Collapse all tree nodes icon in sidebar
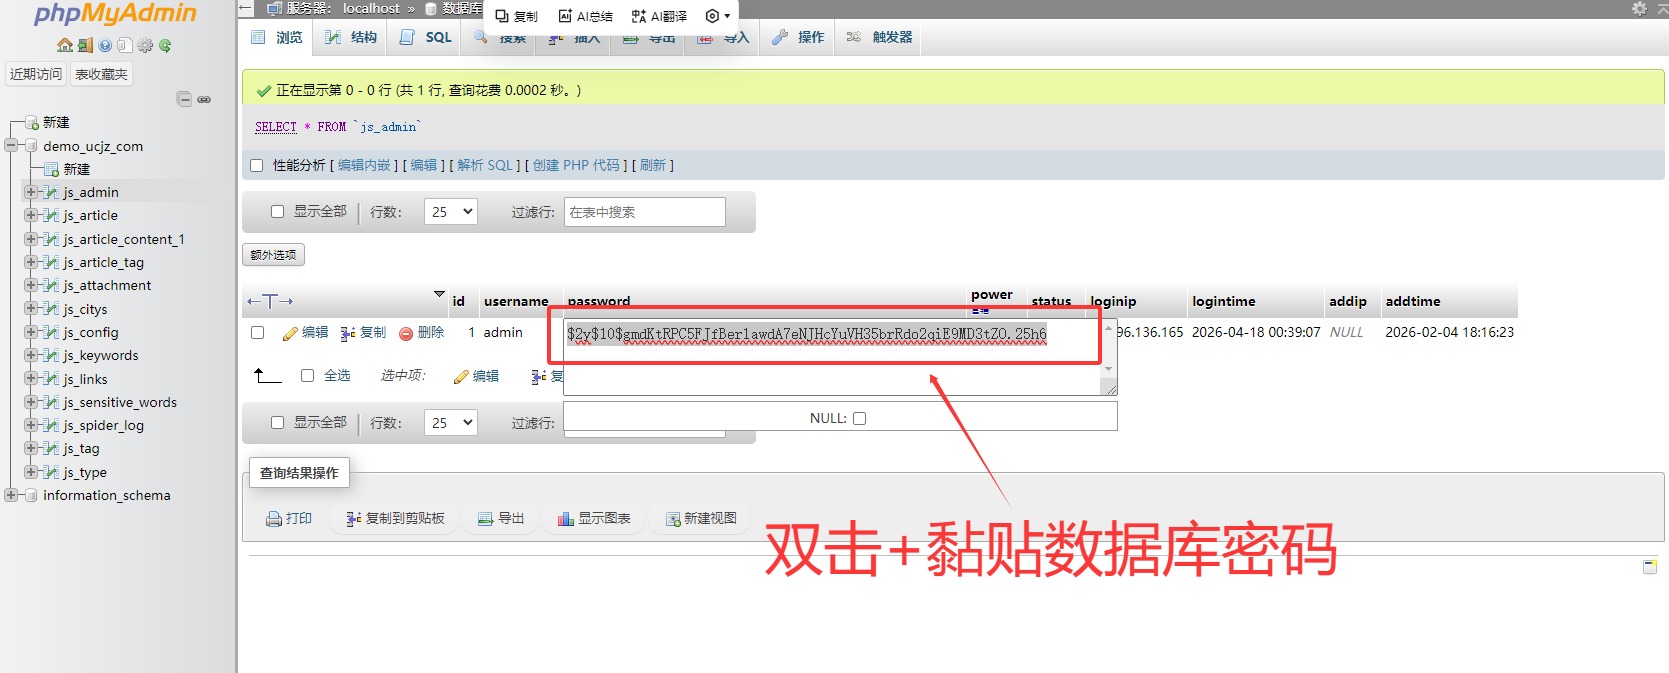Viewport: 1669px width, 673px height. tap(184, 99)
